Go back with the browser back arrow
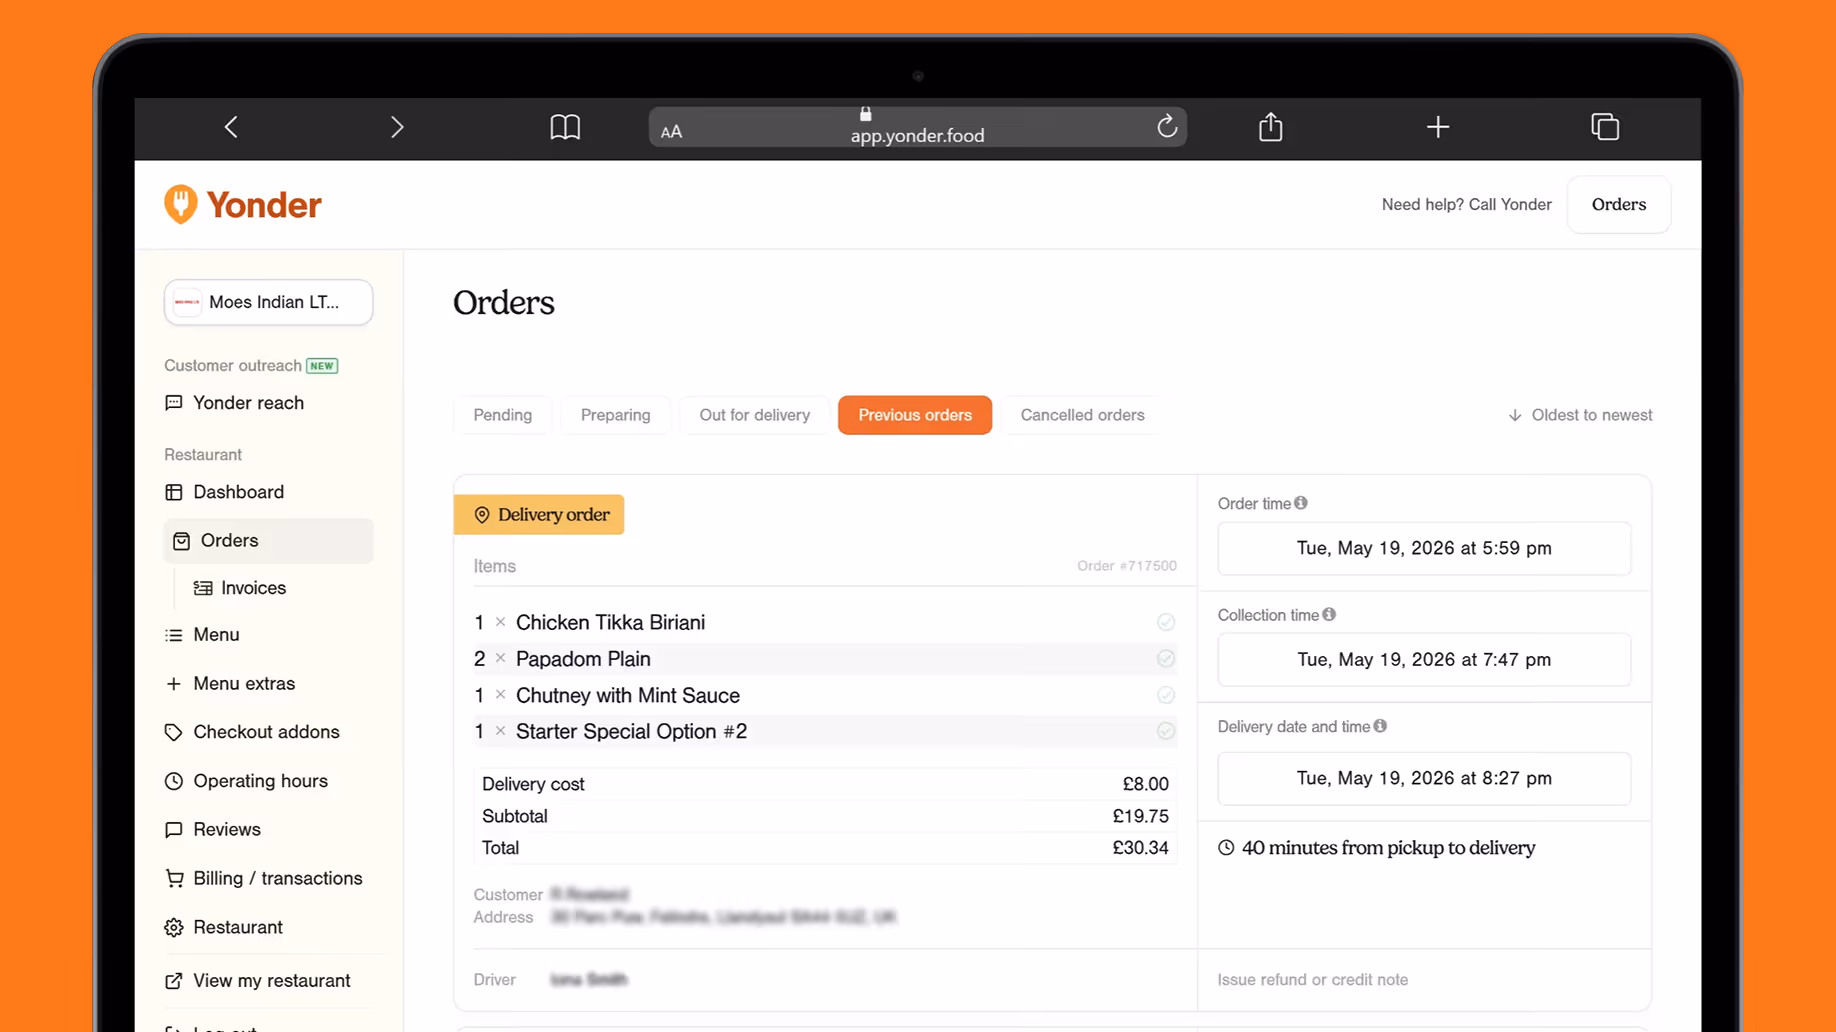This screenshot has width=1836, height=1032. point(231,127)
